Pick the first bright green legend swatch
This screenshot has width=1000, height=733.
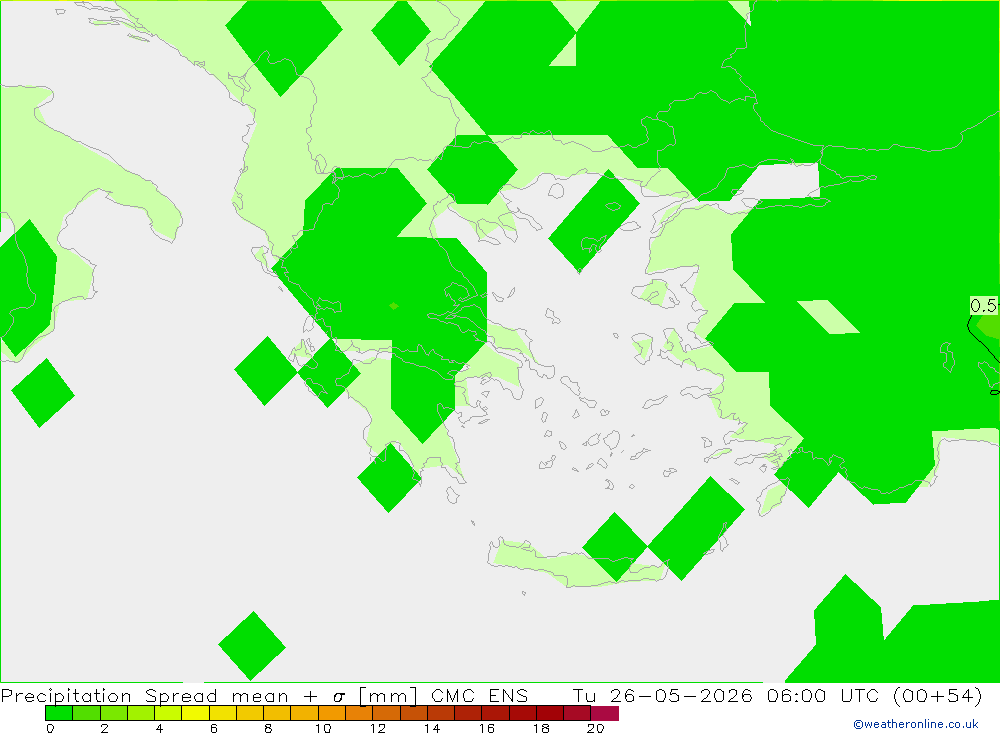(59, 713)
